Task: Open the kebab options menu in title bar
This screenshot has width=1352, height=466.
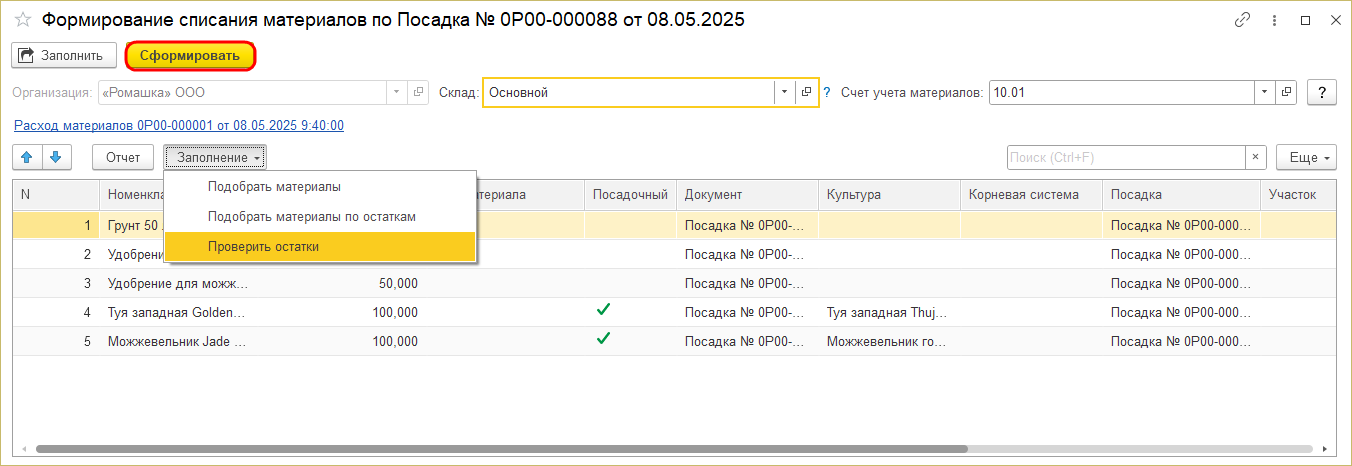Action: click(x=1274, y=20)
